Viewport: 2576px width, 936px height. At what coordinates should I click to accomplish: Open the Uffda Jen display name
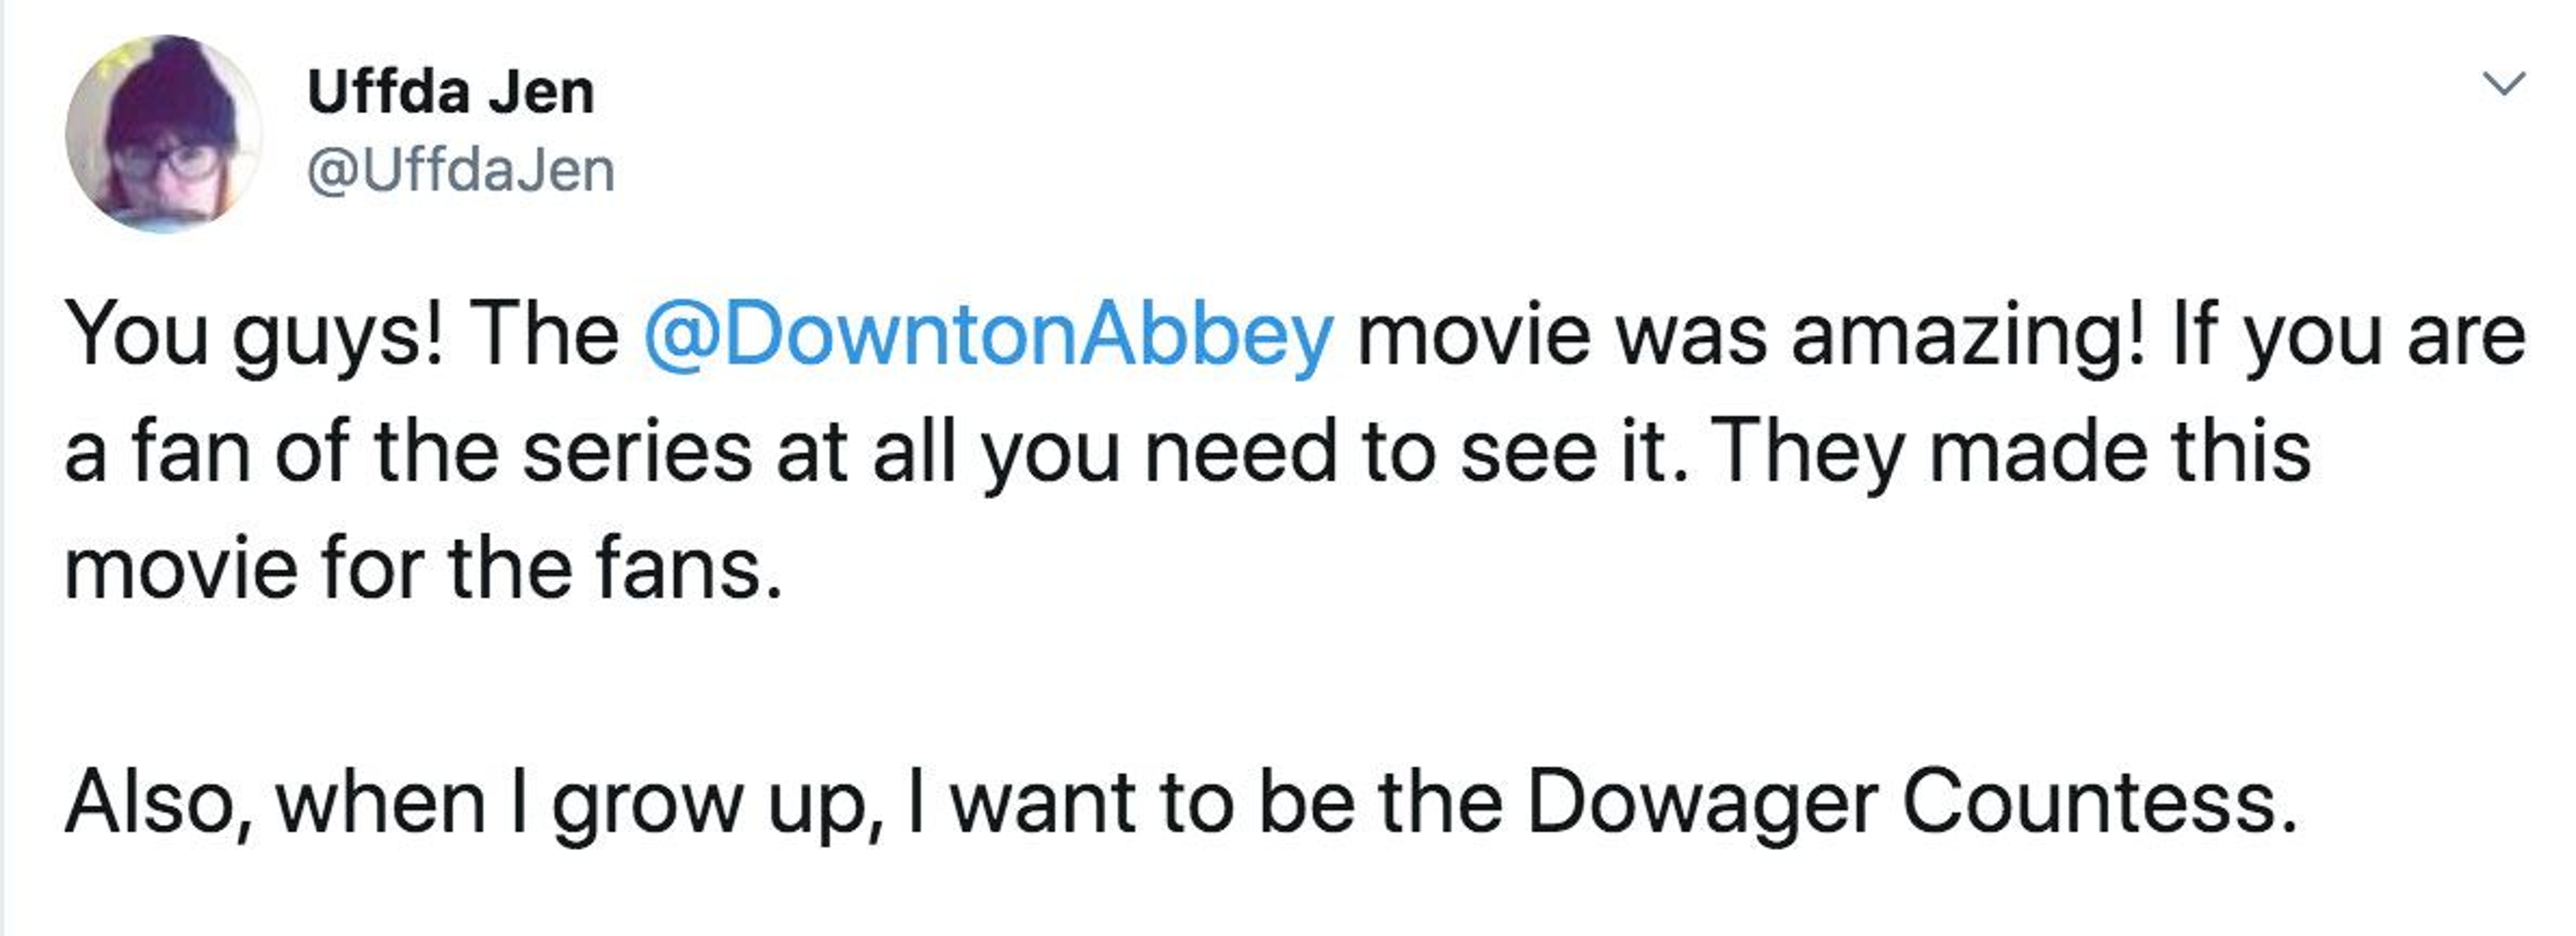[x=451, y=93]
